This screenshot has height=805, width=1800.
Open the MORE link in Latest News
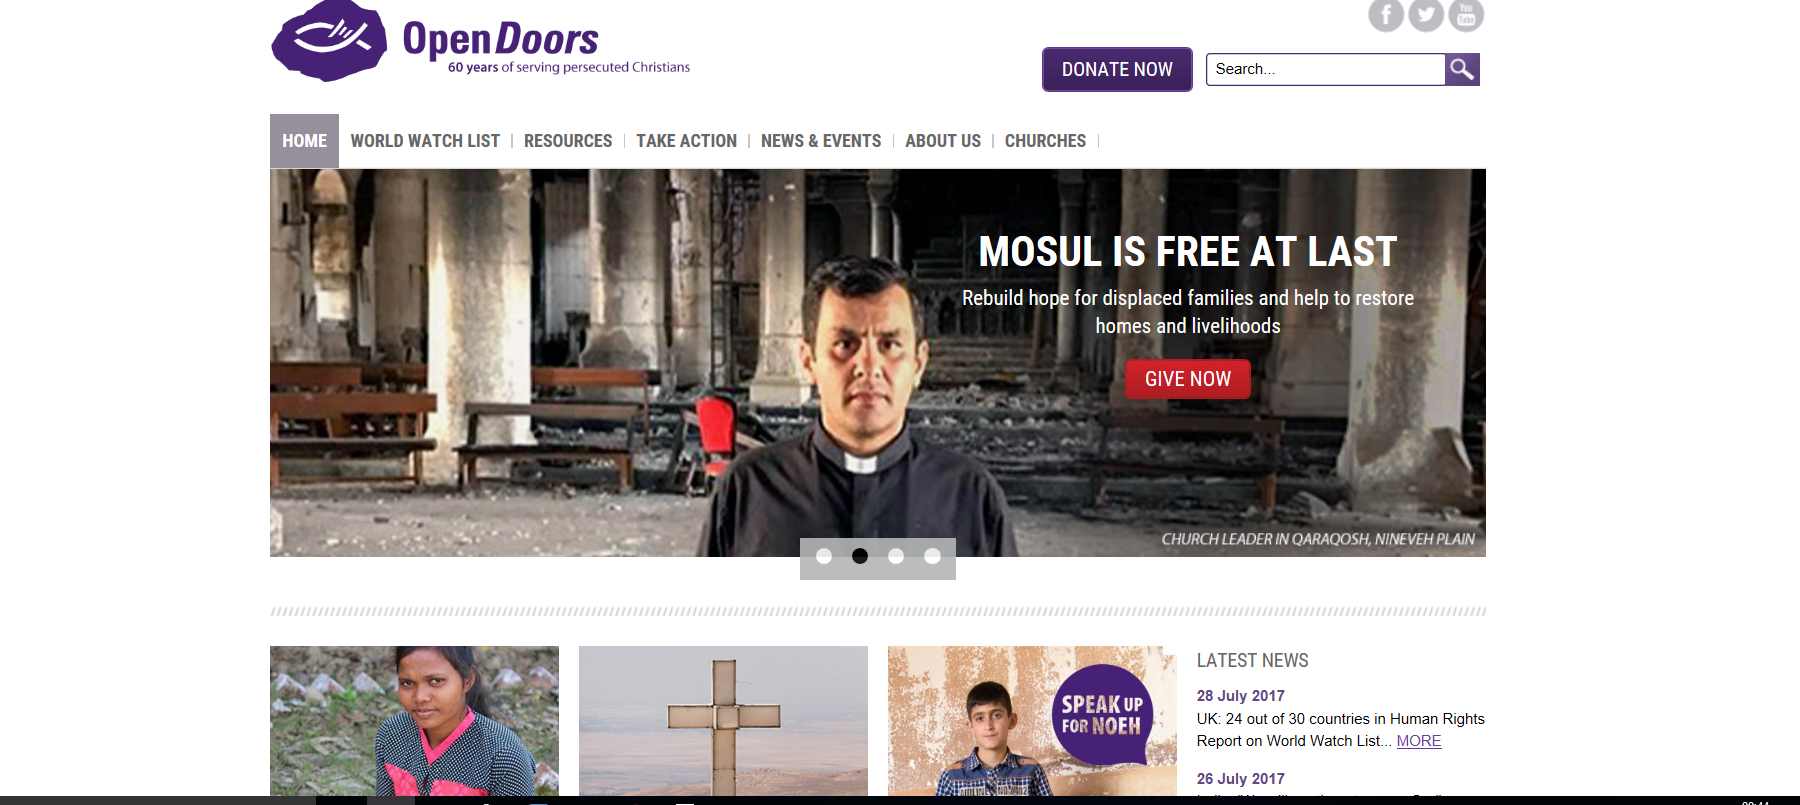click(x=1419, y=741)
